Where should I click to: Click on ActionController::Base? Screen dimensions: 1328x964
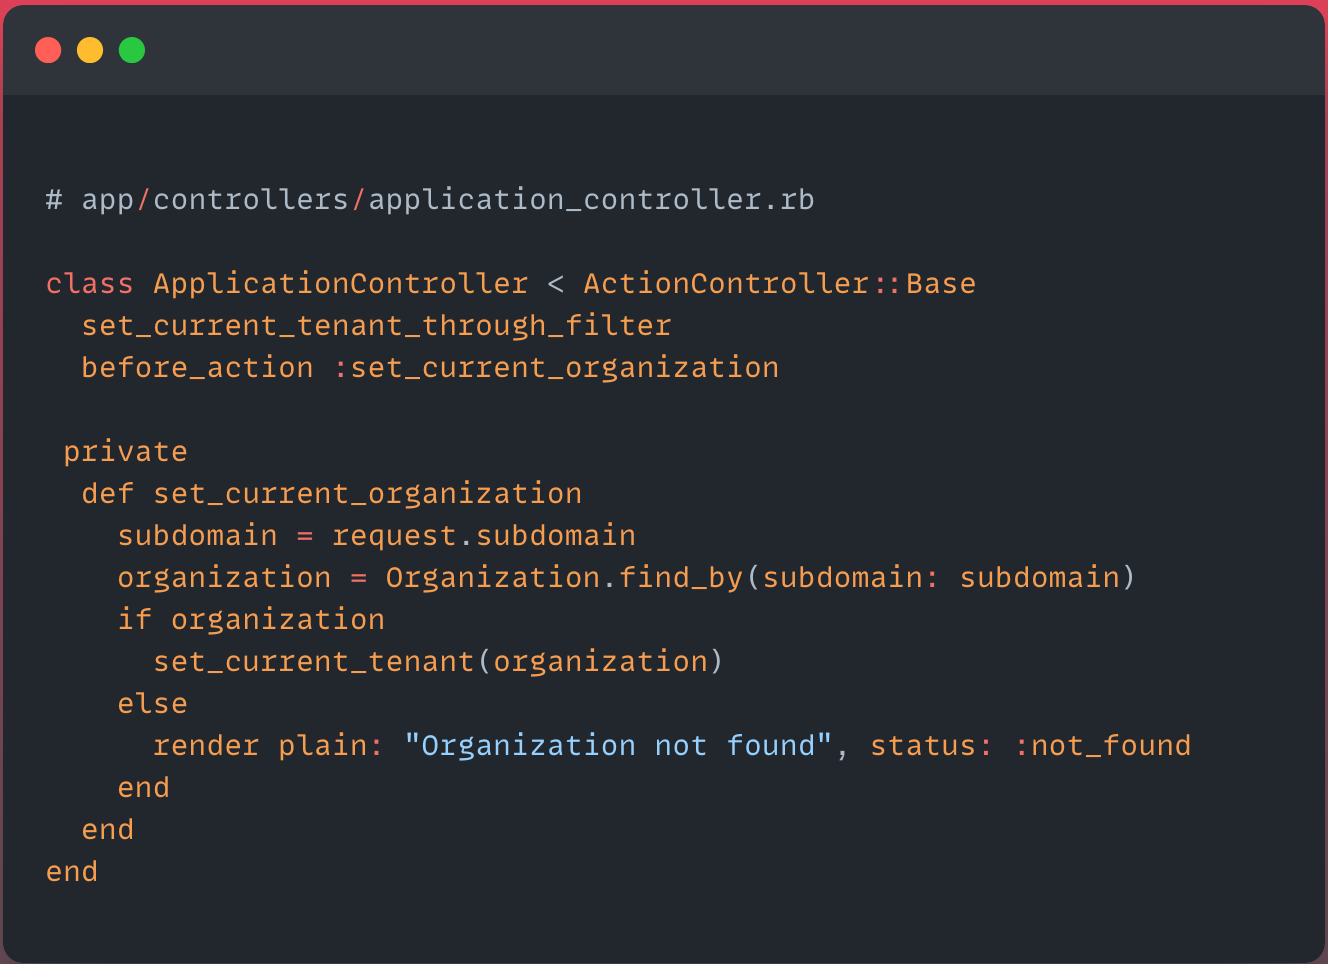click(x=779, y=284)
